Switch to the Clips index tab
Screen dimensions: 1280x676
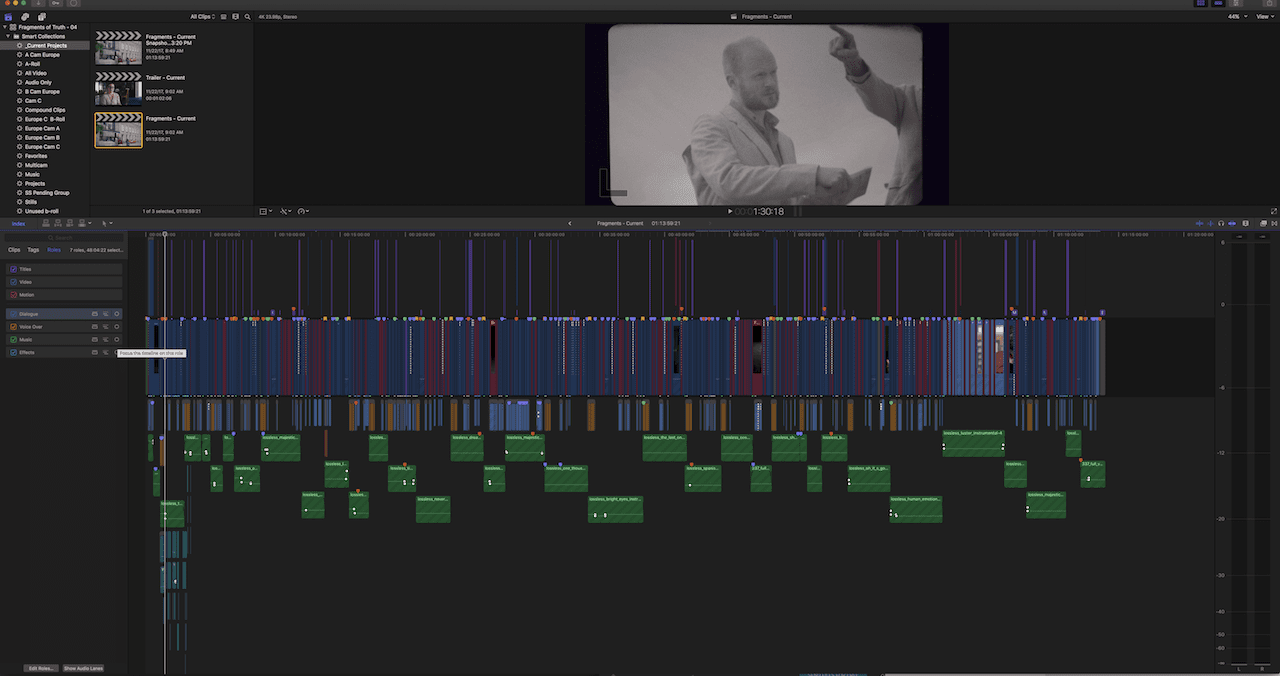(14, 250)
